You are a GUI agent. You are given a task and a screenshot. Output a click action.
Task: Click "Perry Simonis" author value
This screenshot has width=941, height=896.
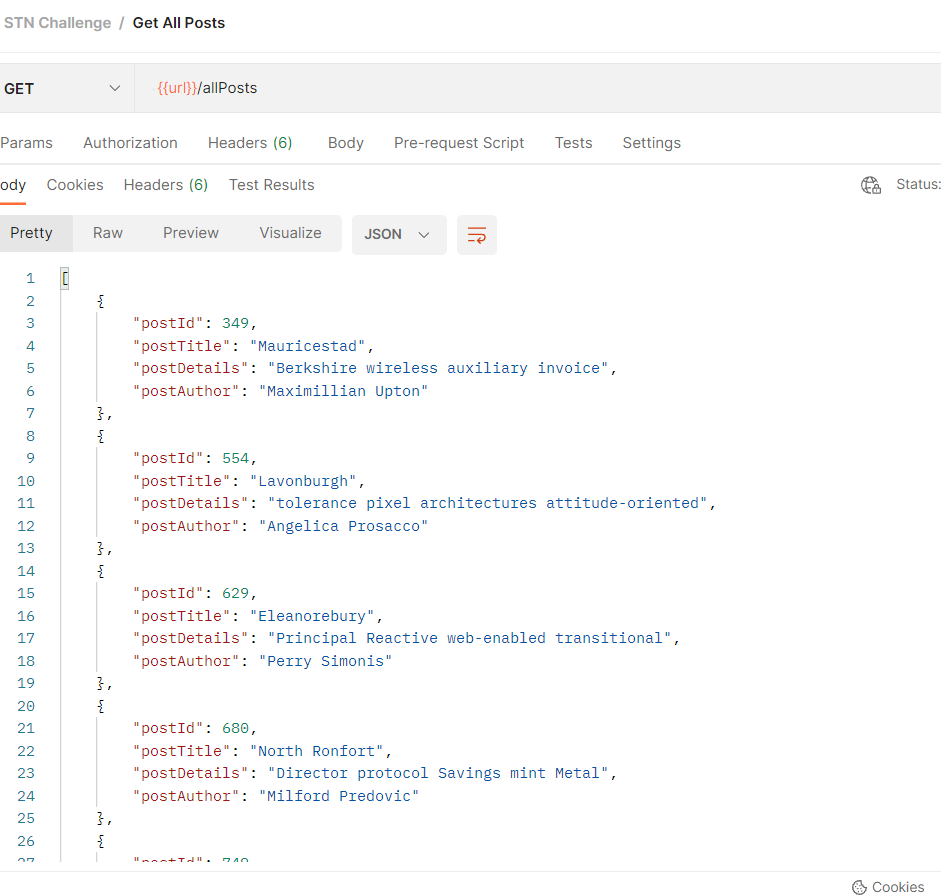(325, 661)
